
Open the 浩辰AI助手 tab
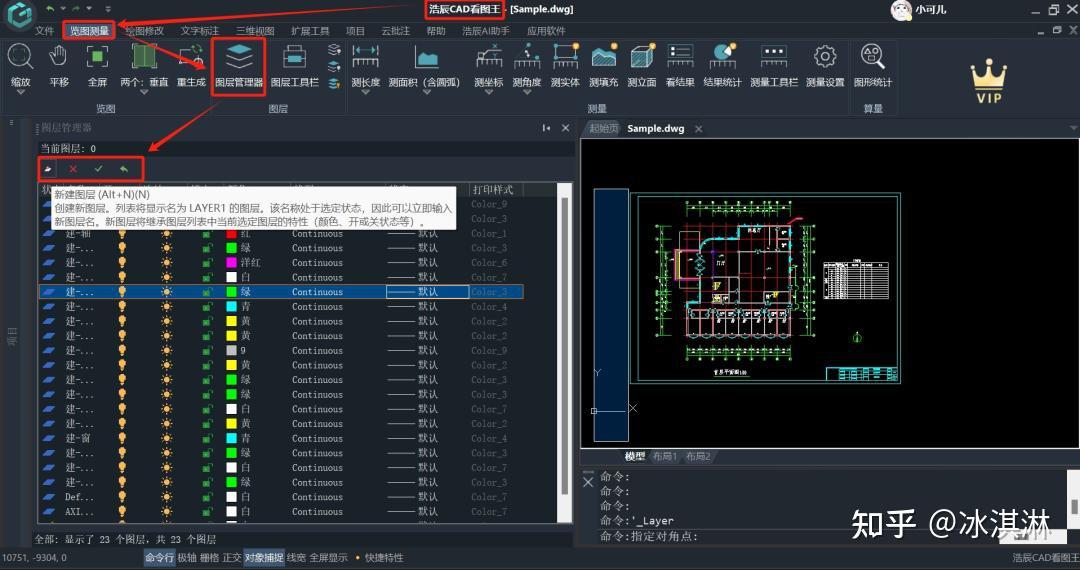pyautogui.click(x=486, y=31)
